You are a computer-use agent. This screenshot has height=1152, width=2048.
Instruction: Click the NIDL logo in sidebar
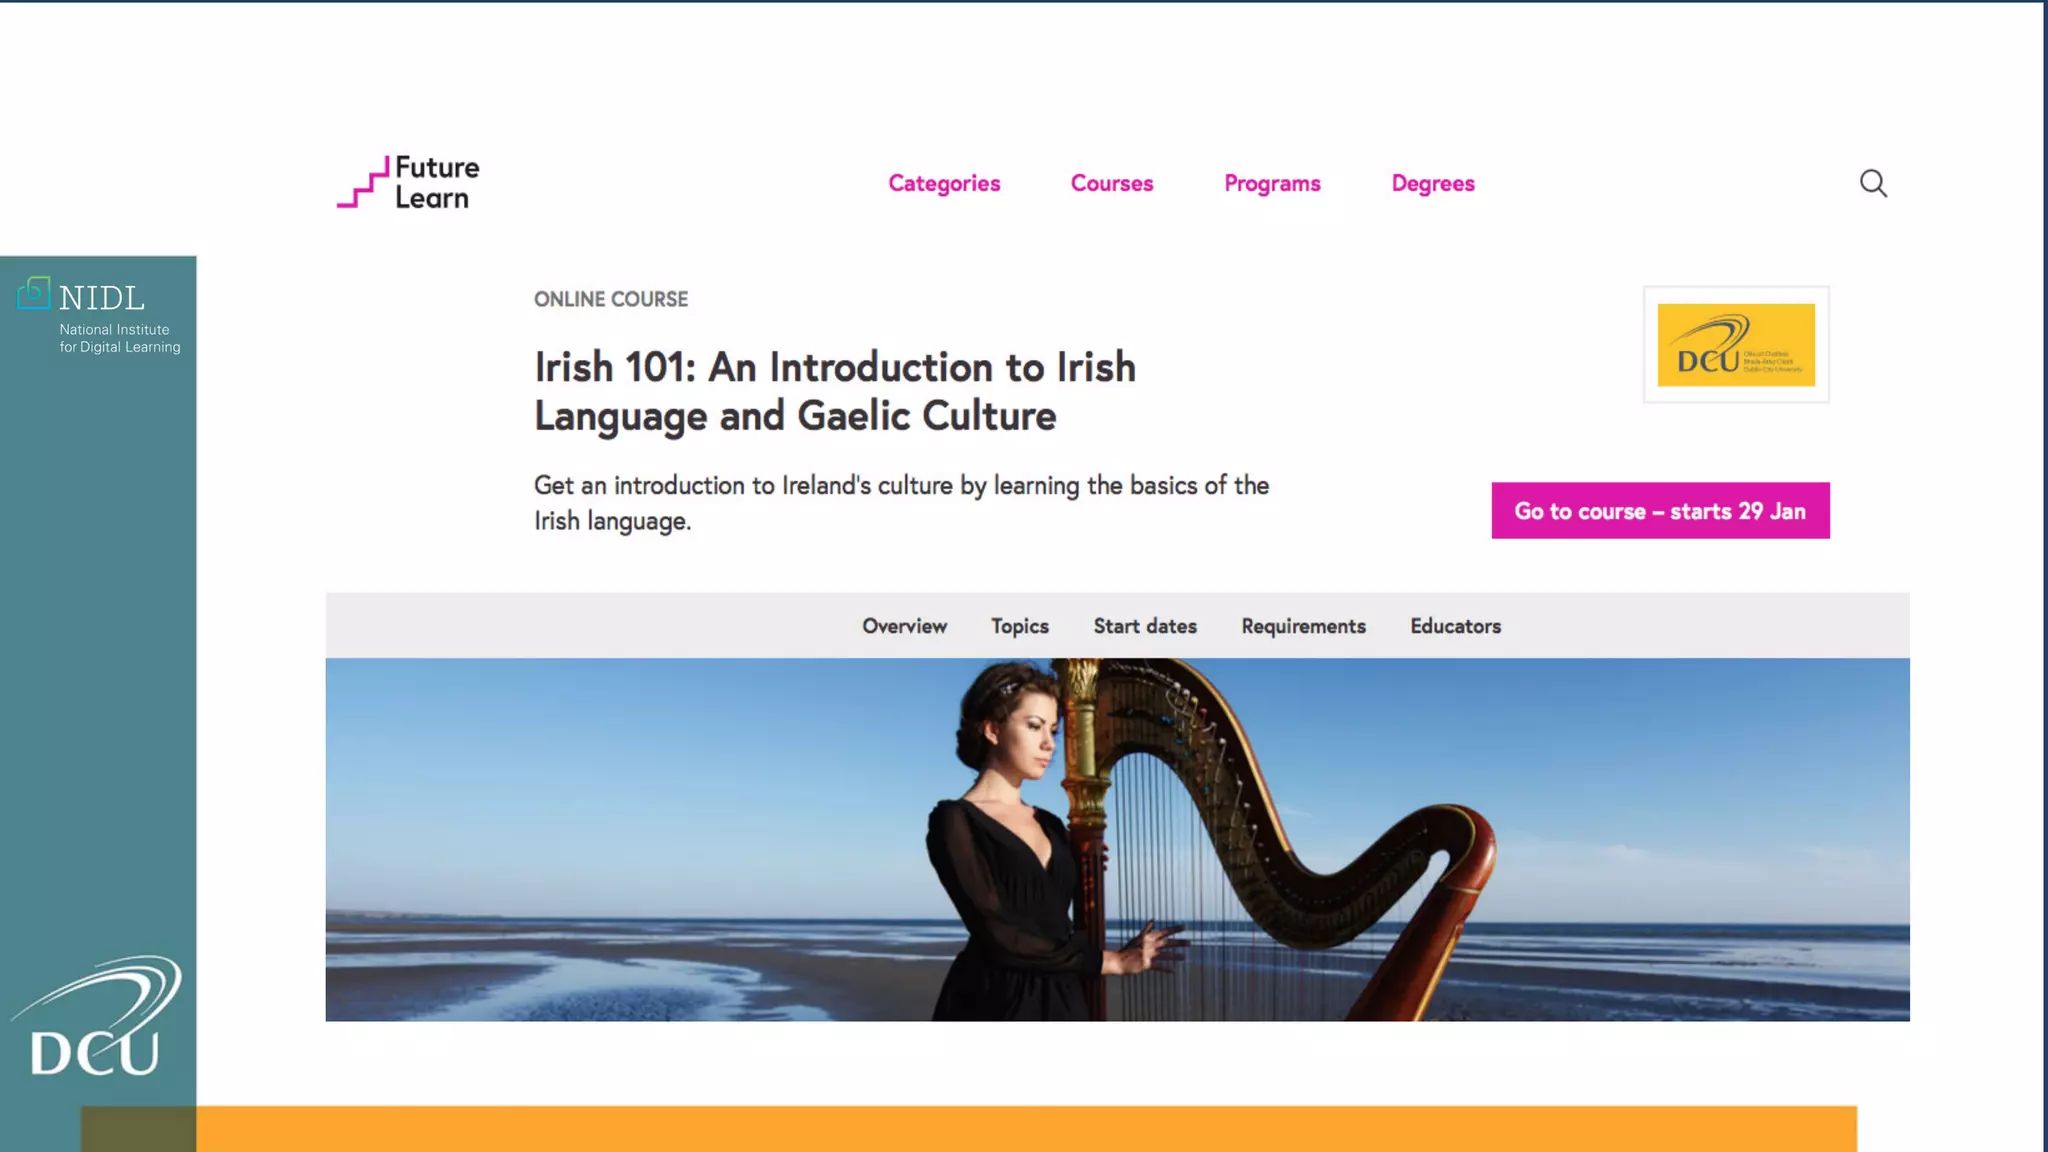tap(99, 316)
